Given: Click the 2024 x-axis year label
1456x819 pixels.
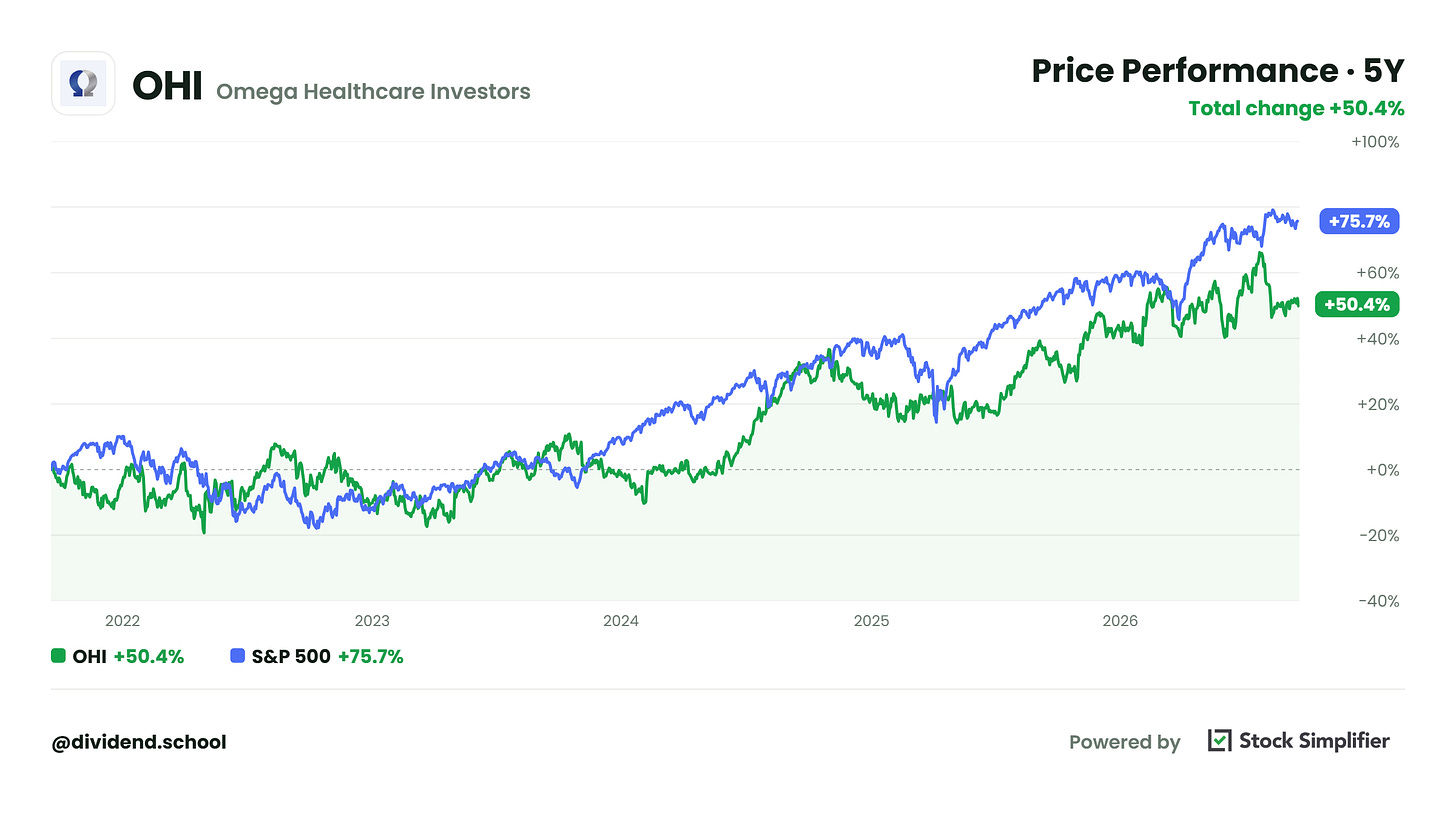Looking at the screenshot, I should (621, 621).
